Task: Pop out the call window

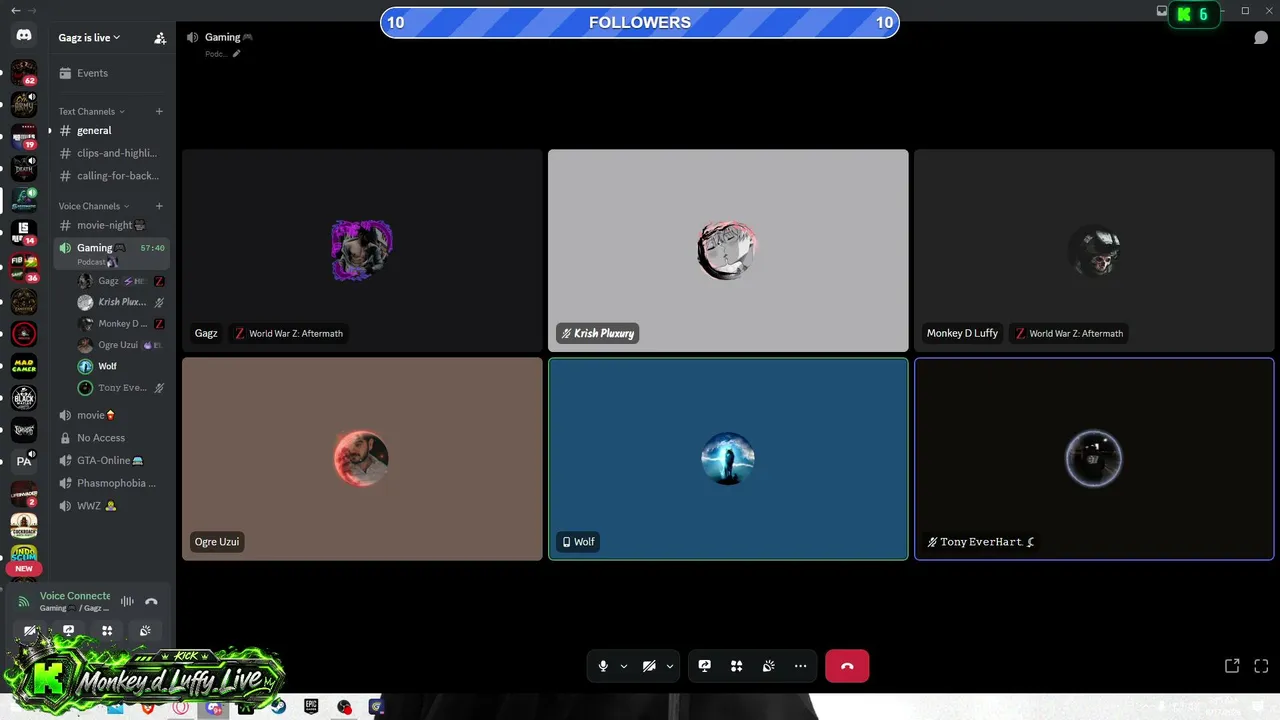Action: 1232,666
